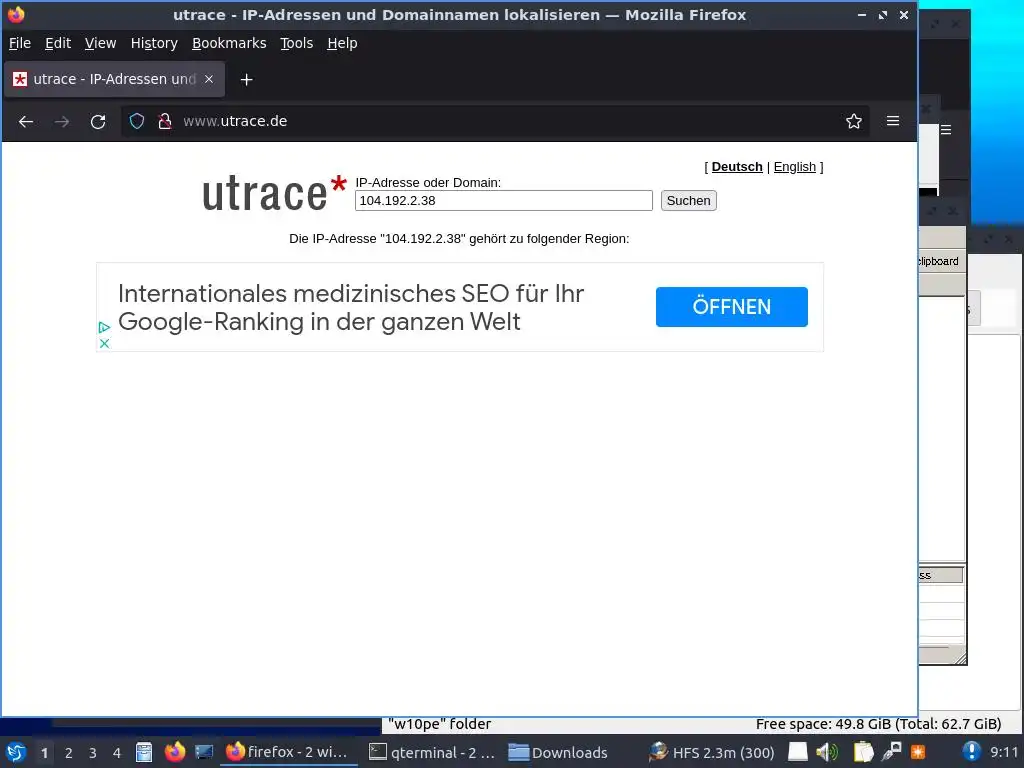This screenshot has width=1024, height=768.
Task: Click the utrace logo
Action: point(274,193)
